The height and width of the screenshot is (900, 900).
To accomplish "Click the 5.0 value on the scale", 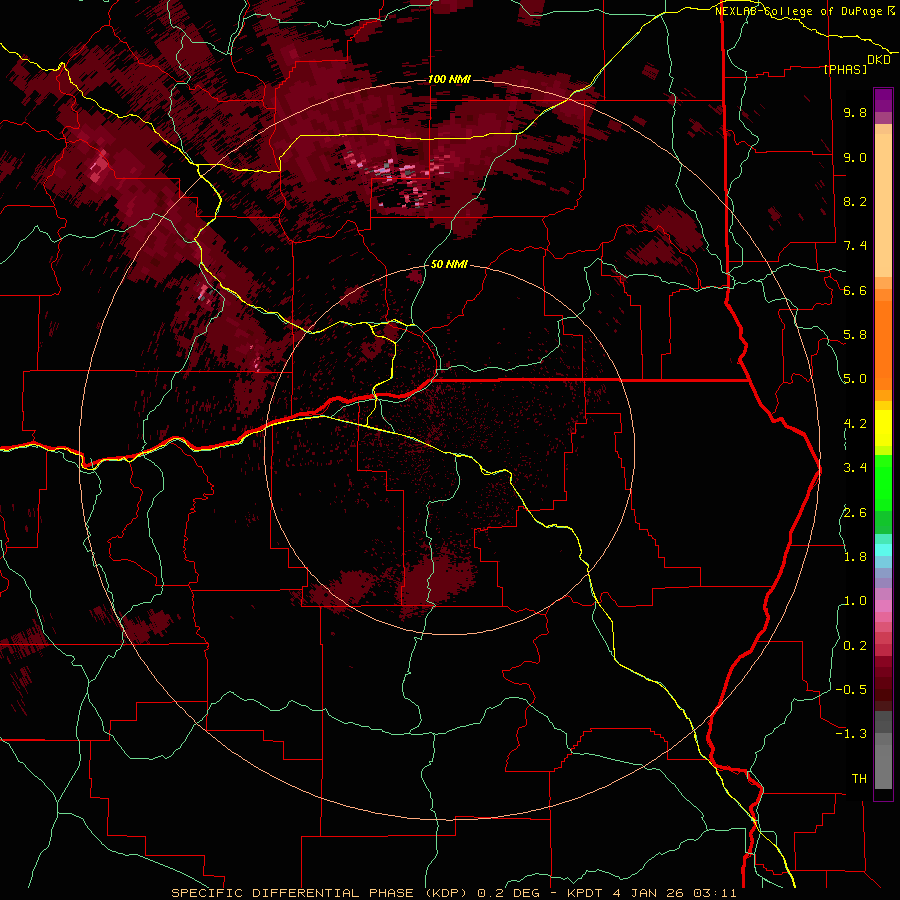I will pyautogui.click(x=855, y=379).
